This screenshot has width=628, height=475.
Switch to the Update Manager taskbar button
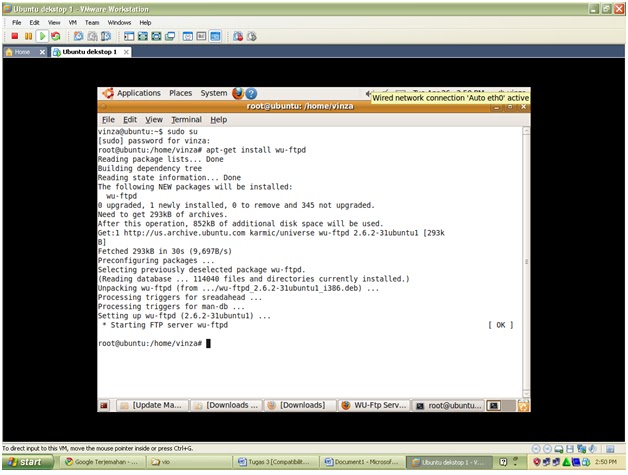click(x=153, y=405)
